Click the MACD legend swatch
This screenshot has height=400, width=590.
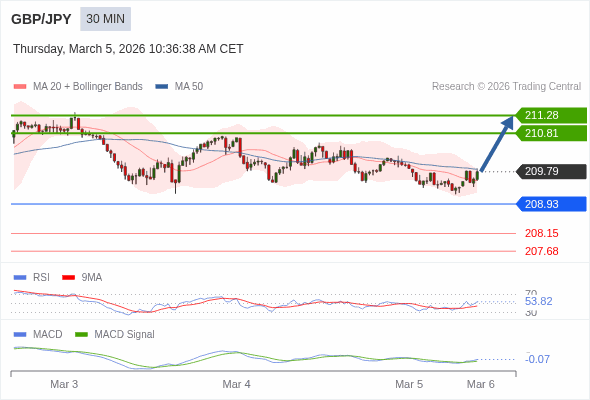point(20,335)
